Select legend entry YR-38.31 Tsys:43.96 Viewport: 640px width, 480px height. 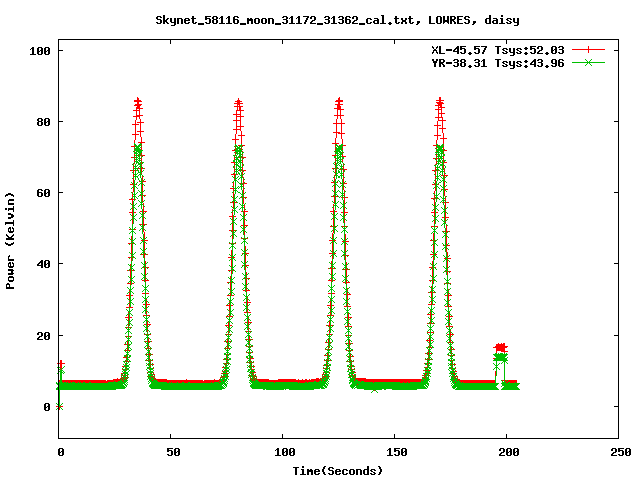coord(498,63)
